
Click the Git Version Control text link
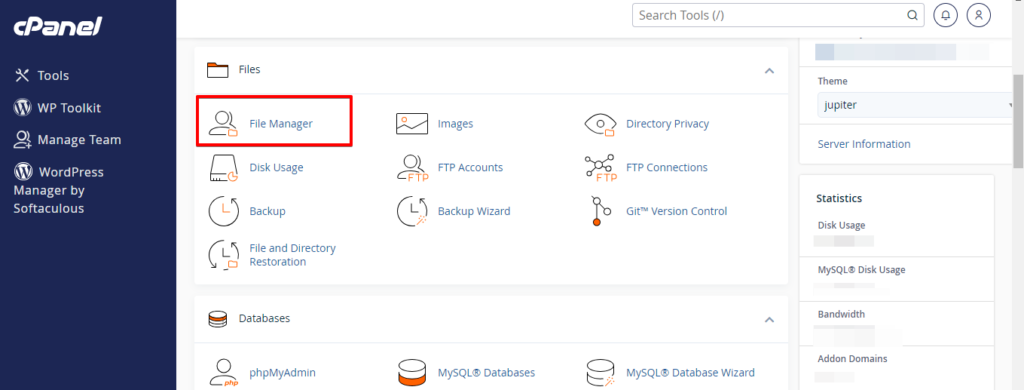pos(677,211)
